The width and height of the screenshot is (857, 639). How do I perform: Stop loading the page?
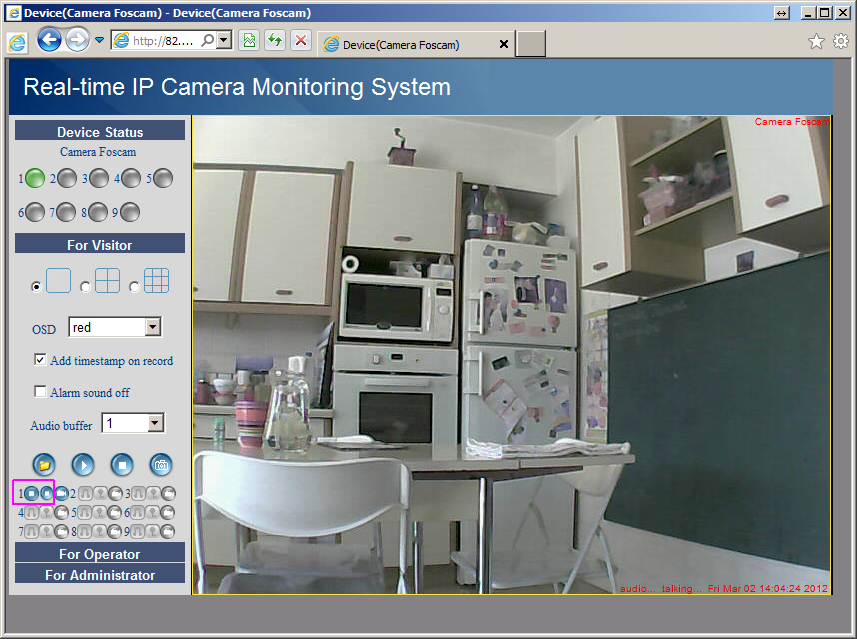pyautogui.click(x=301, y=40)
